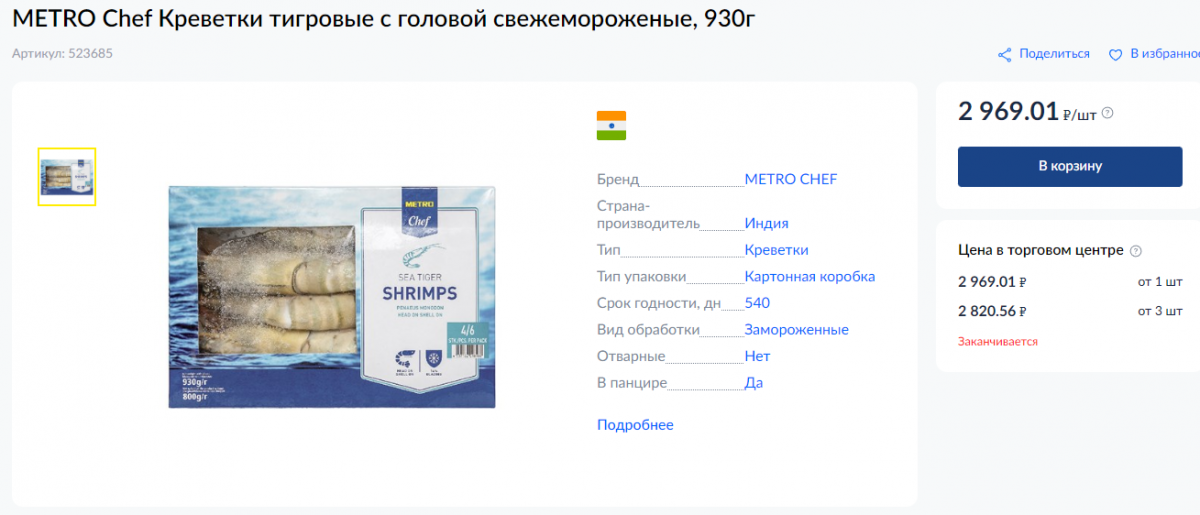This screenshot has height=515, width=1200.
Task: Click the Индия country link
Action: [767, 224]
